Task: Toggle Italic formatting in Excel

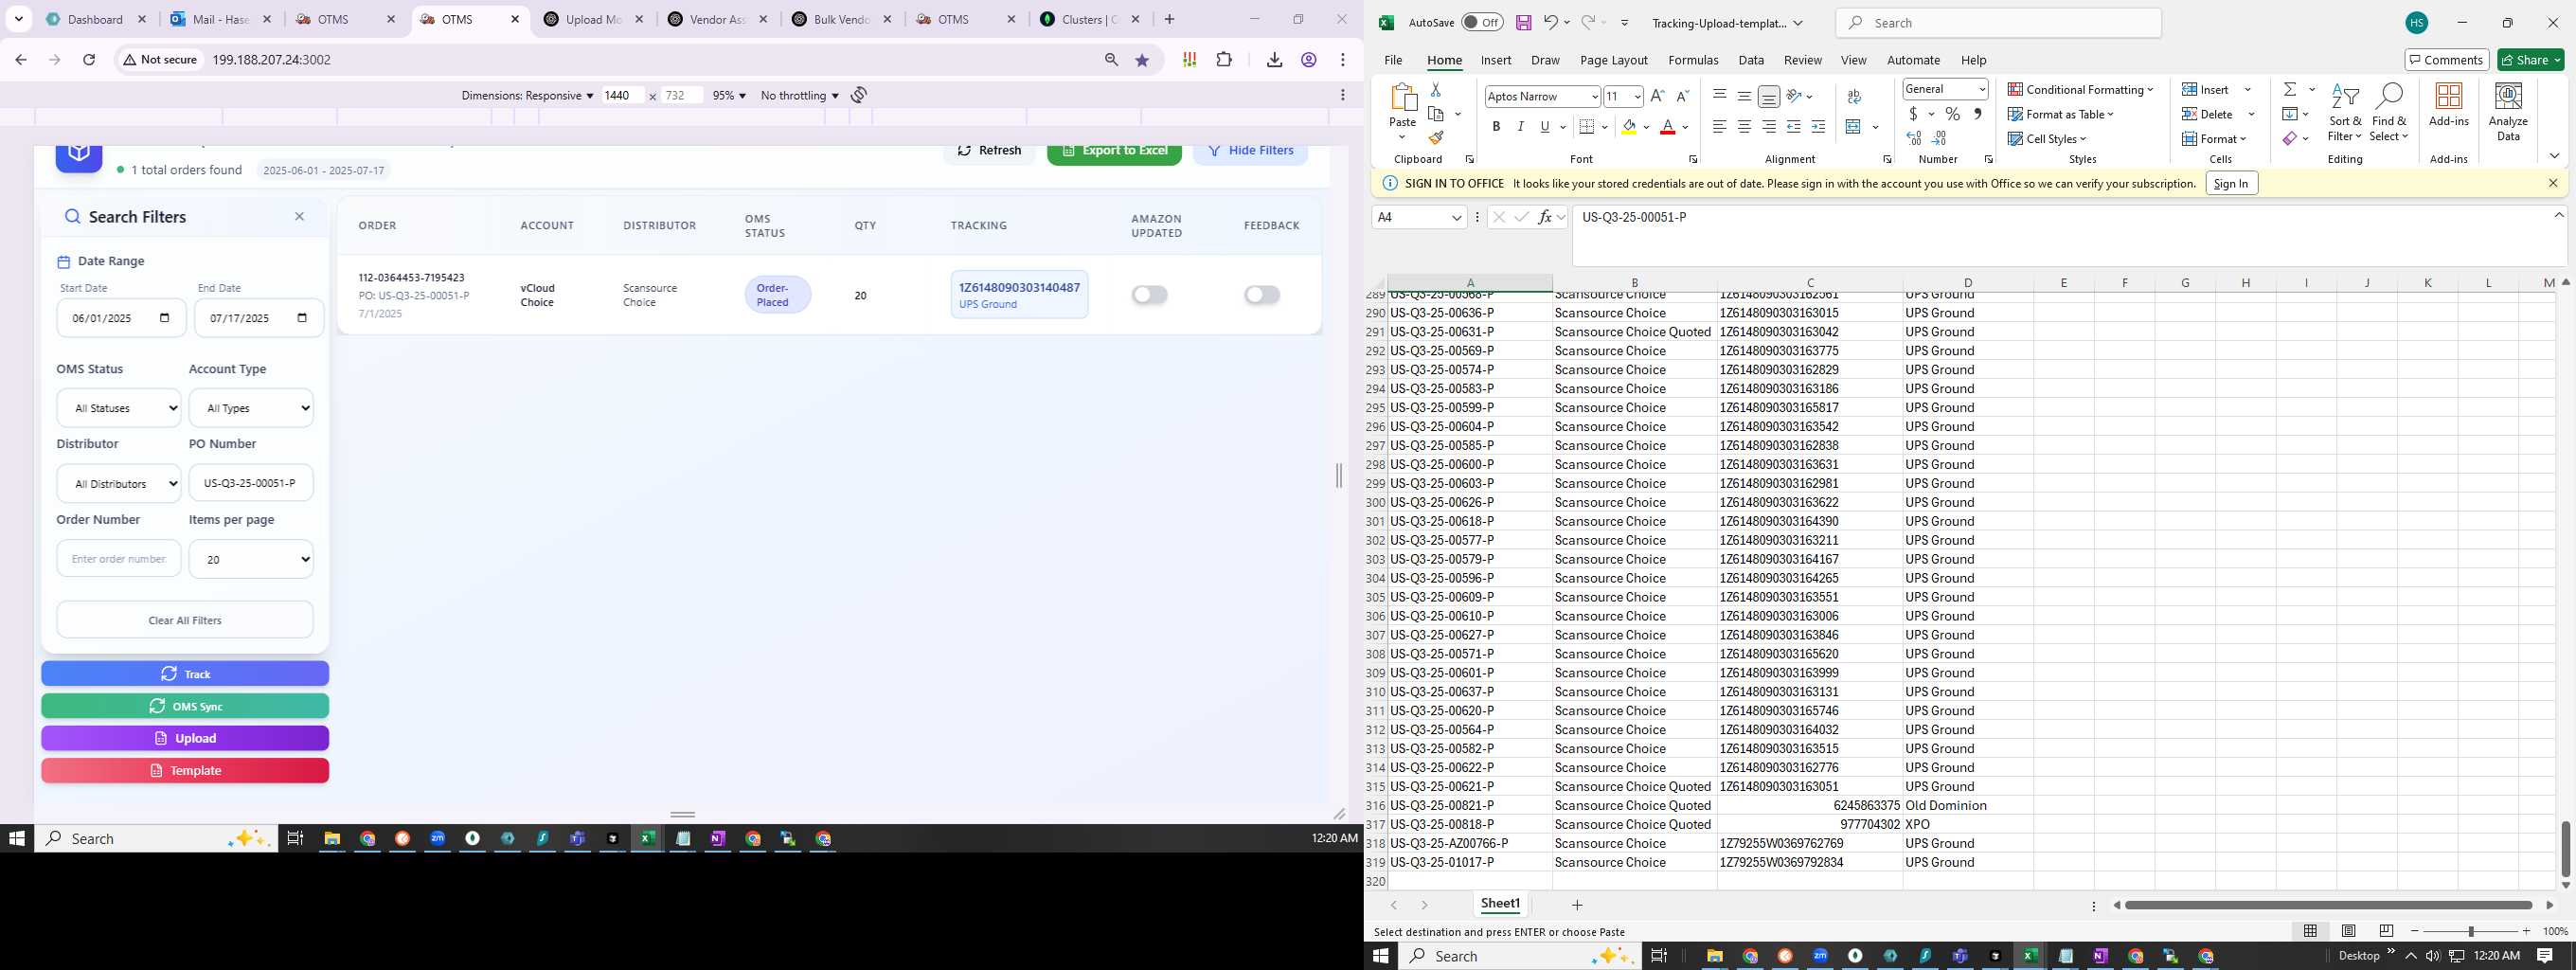Action: tap(1520, 127)
